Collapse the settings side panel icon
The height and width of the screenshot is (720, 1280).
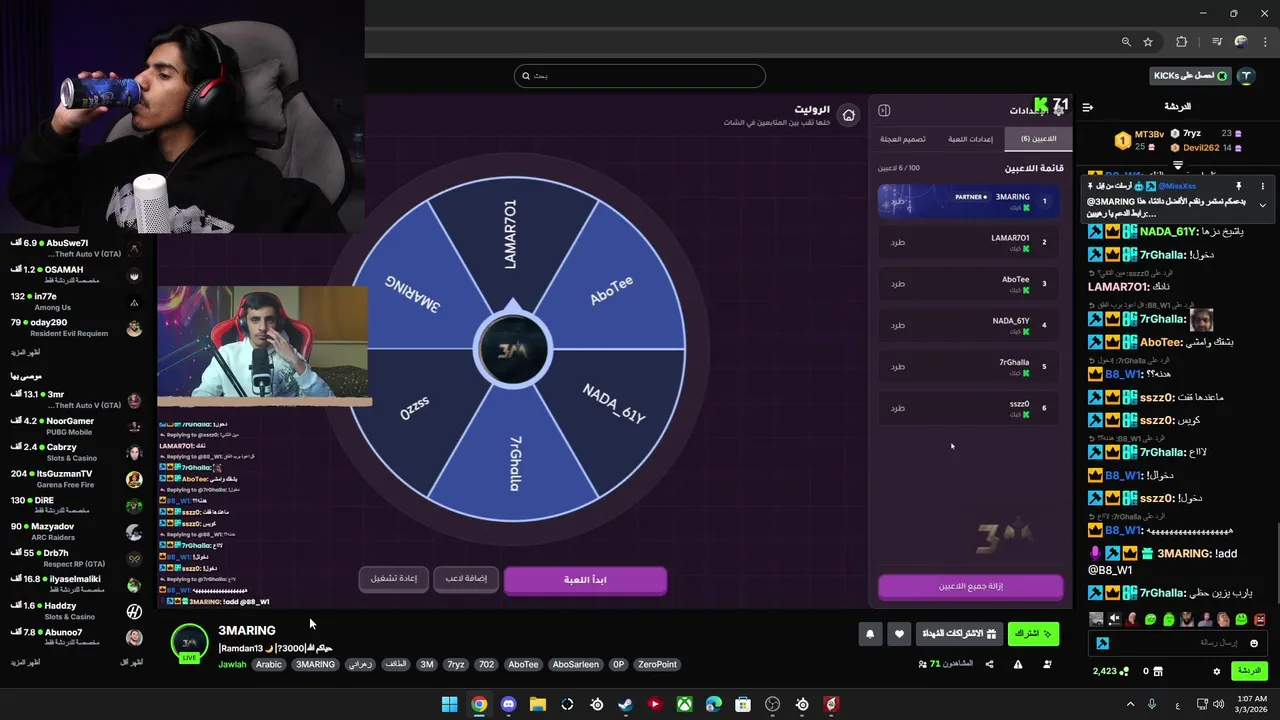(884, 110)
